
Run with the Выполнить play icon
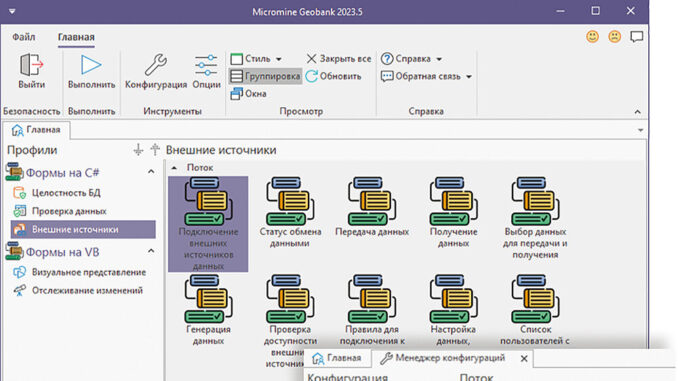point(91,65)
